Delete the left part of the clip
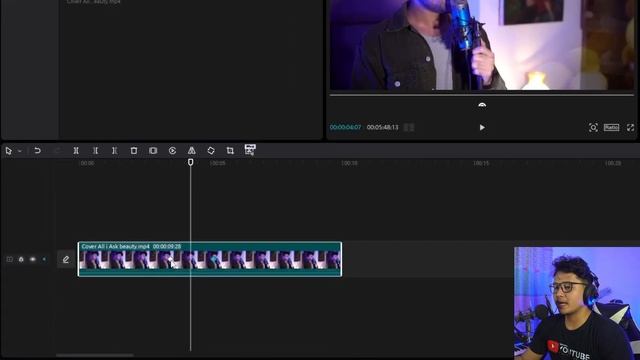 coord(95,151)
